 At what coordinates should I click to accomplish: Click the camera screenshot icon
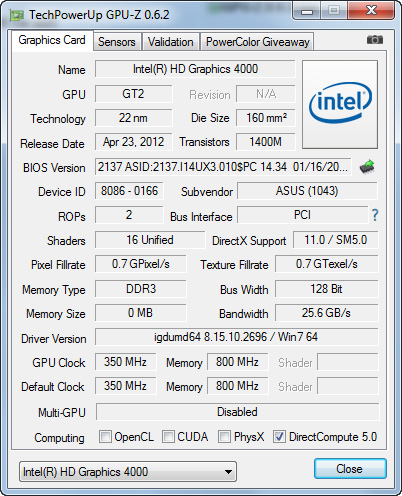(x=375, y=40)
